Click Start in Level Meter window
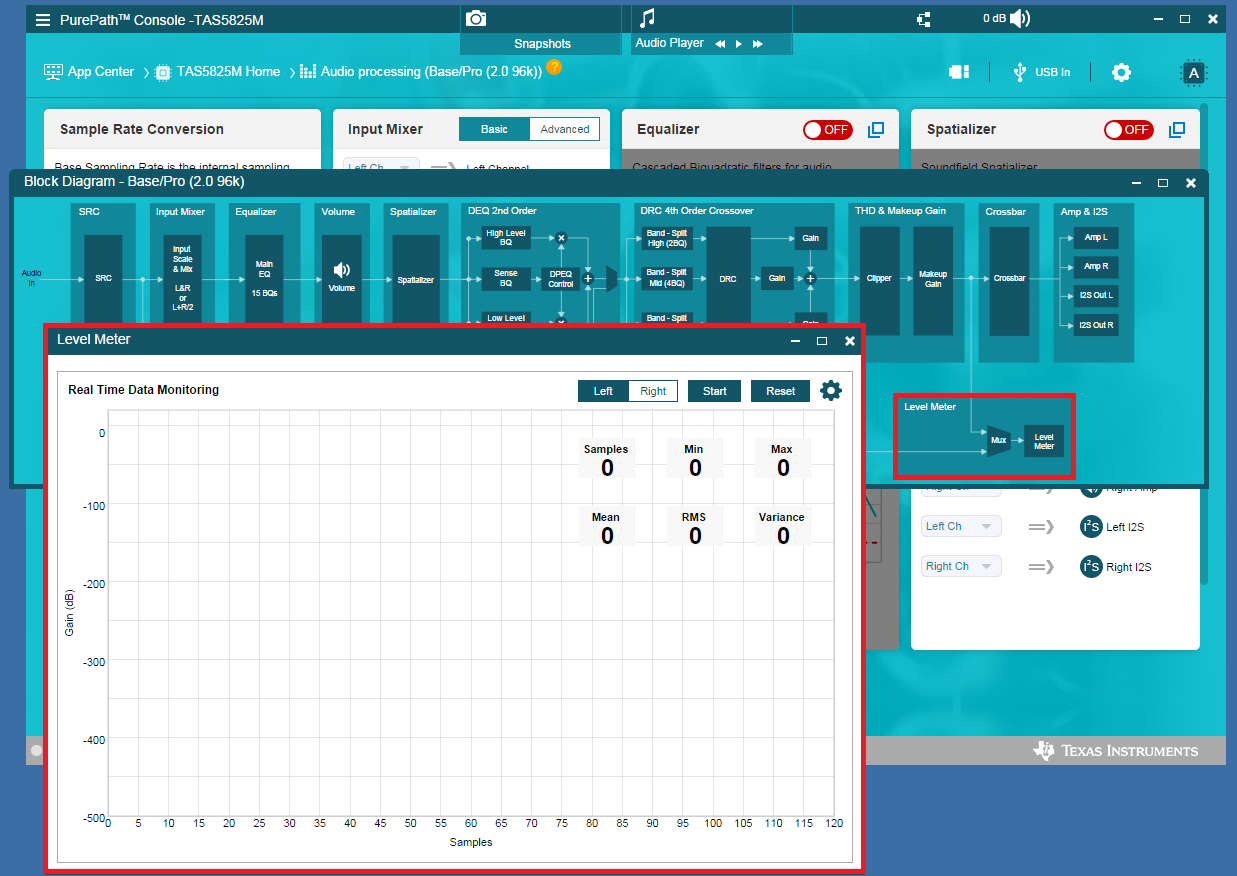 715,391
